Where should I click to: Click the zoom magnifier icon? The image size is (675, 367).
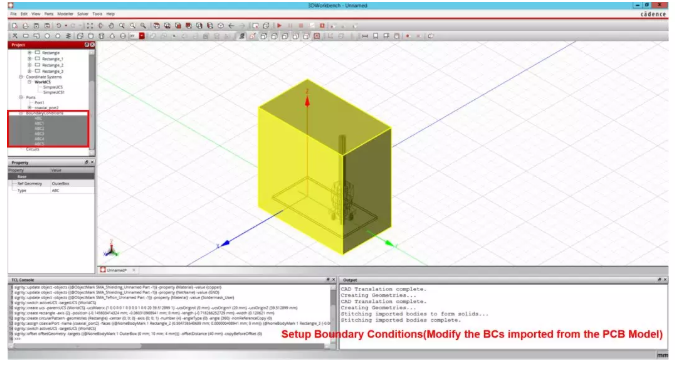(122, 26)
